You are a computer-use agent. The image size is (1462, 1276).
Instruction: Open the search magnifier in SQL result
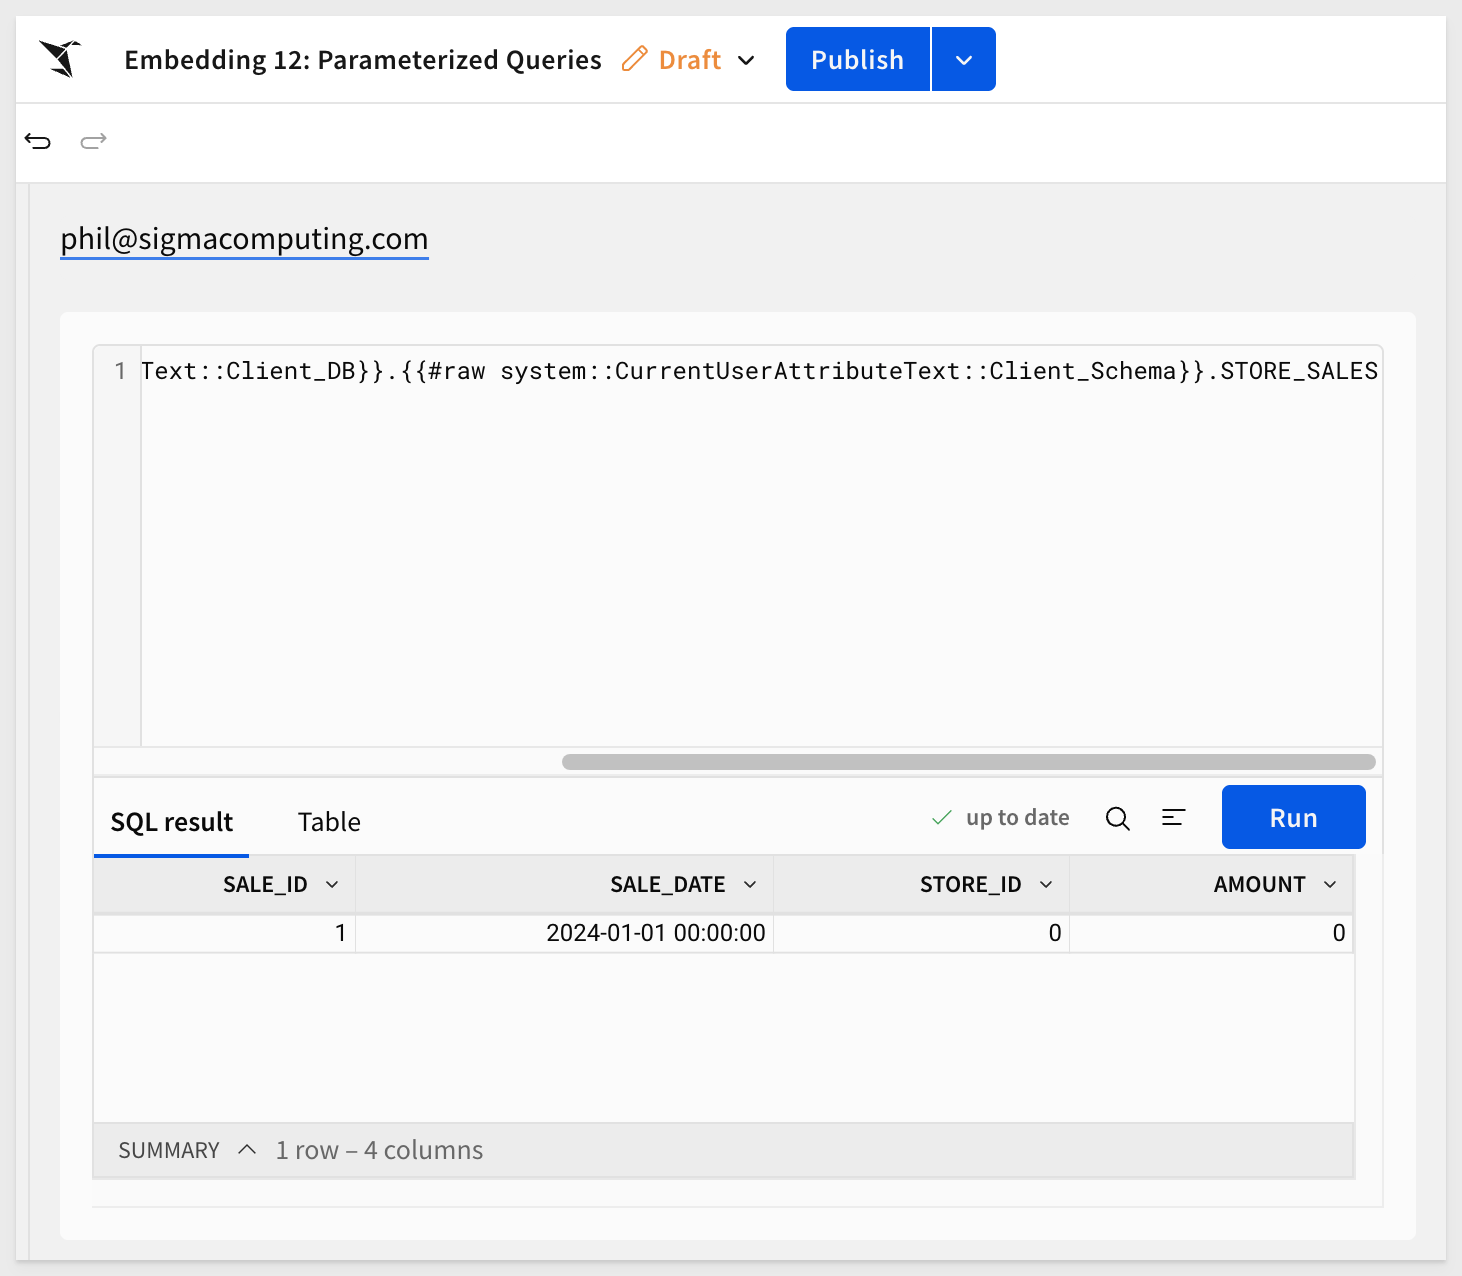pyautogui.click(x=1118, y=818)
